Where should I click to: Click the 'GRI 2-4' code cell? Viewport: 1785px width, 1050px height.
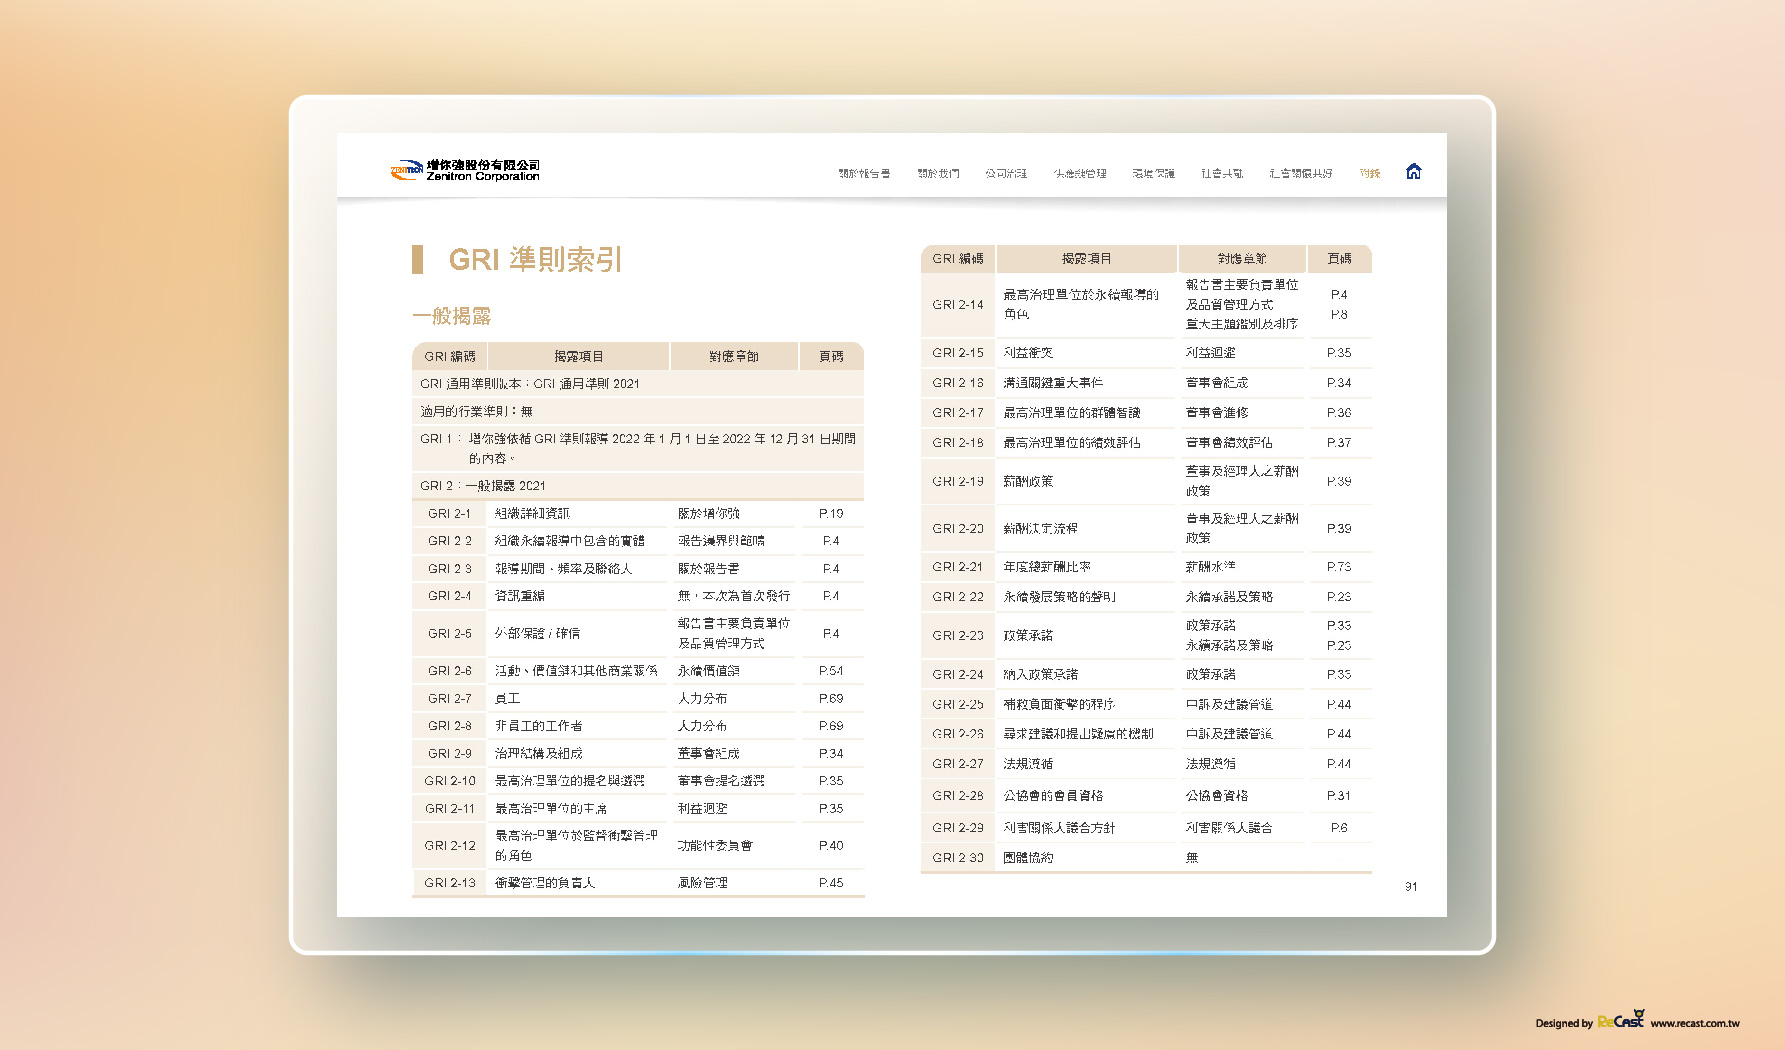449,595
